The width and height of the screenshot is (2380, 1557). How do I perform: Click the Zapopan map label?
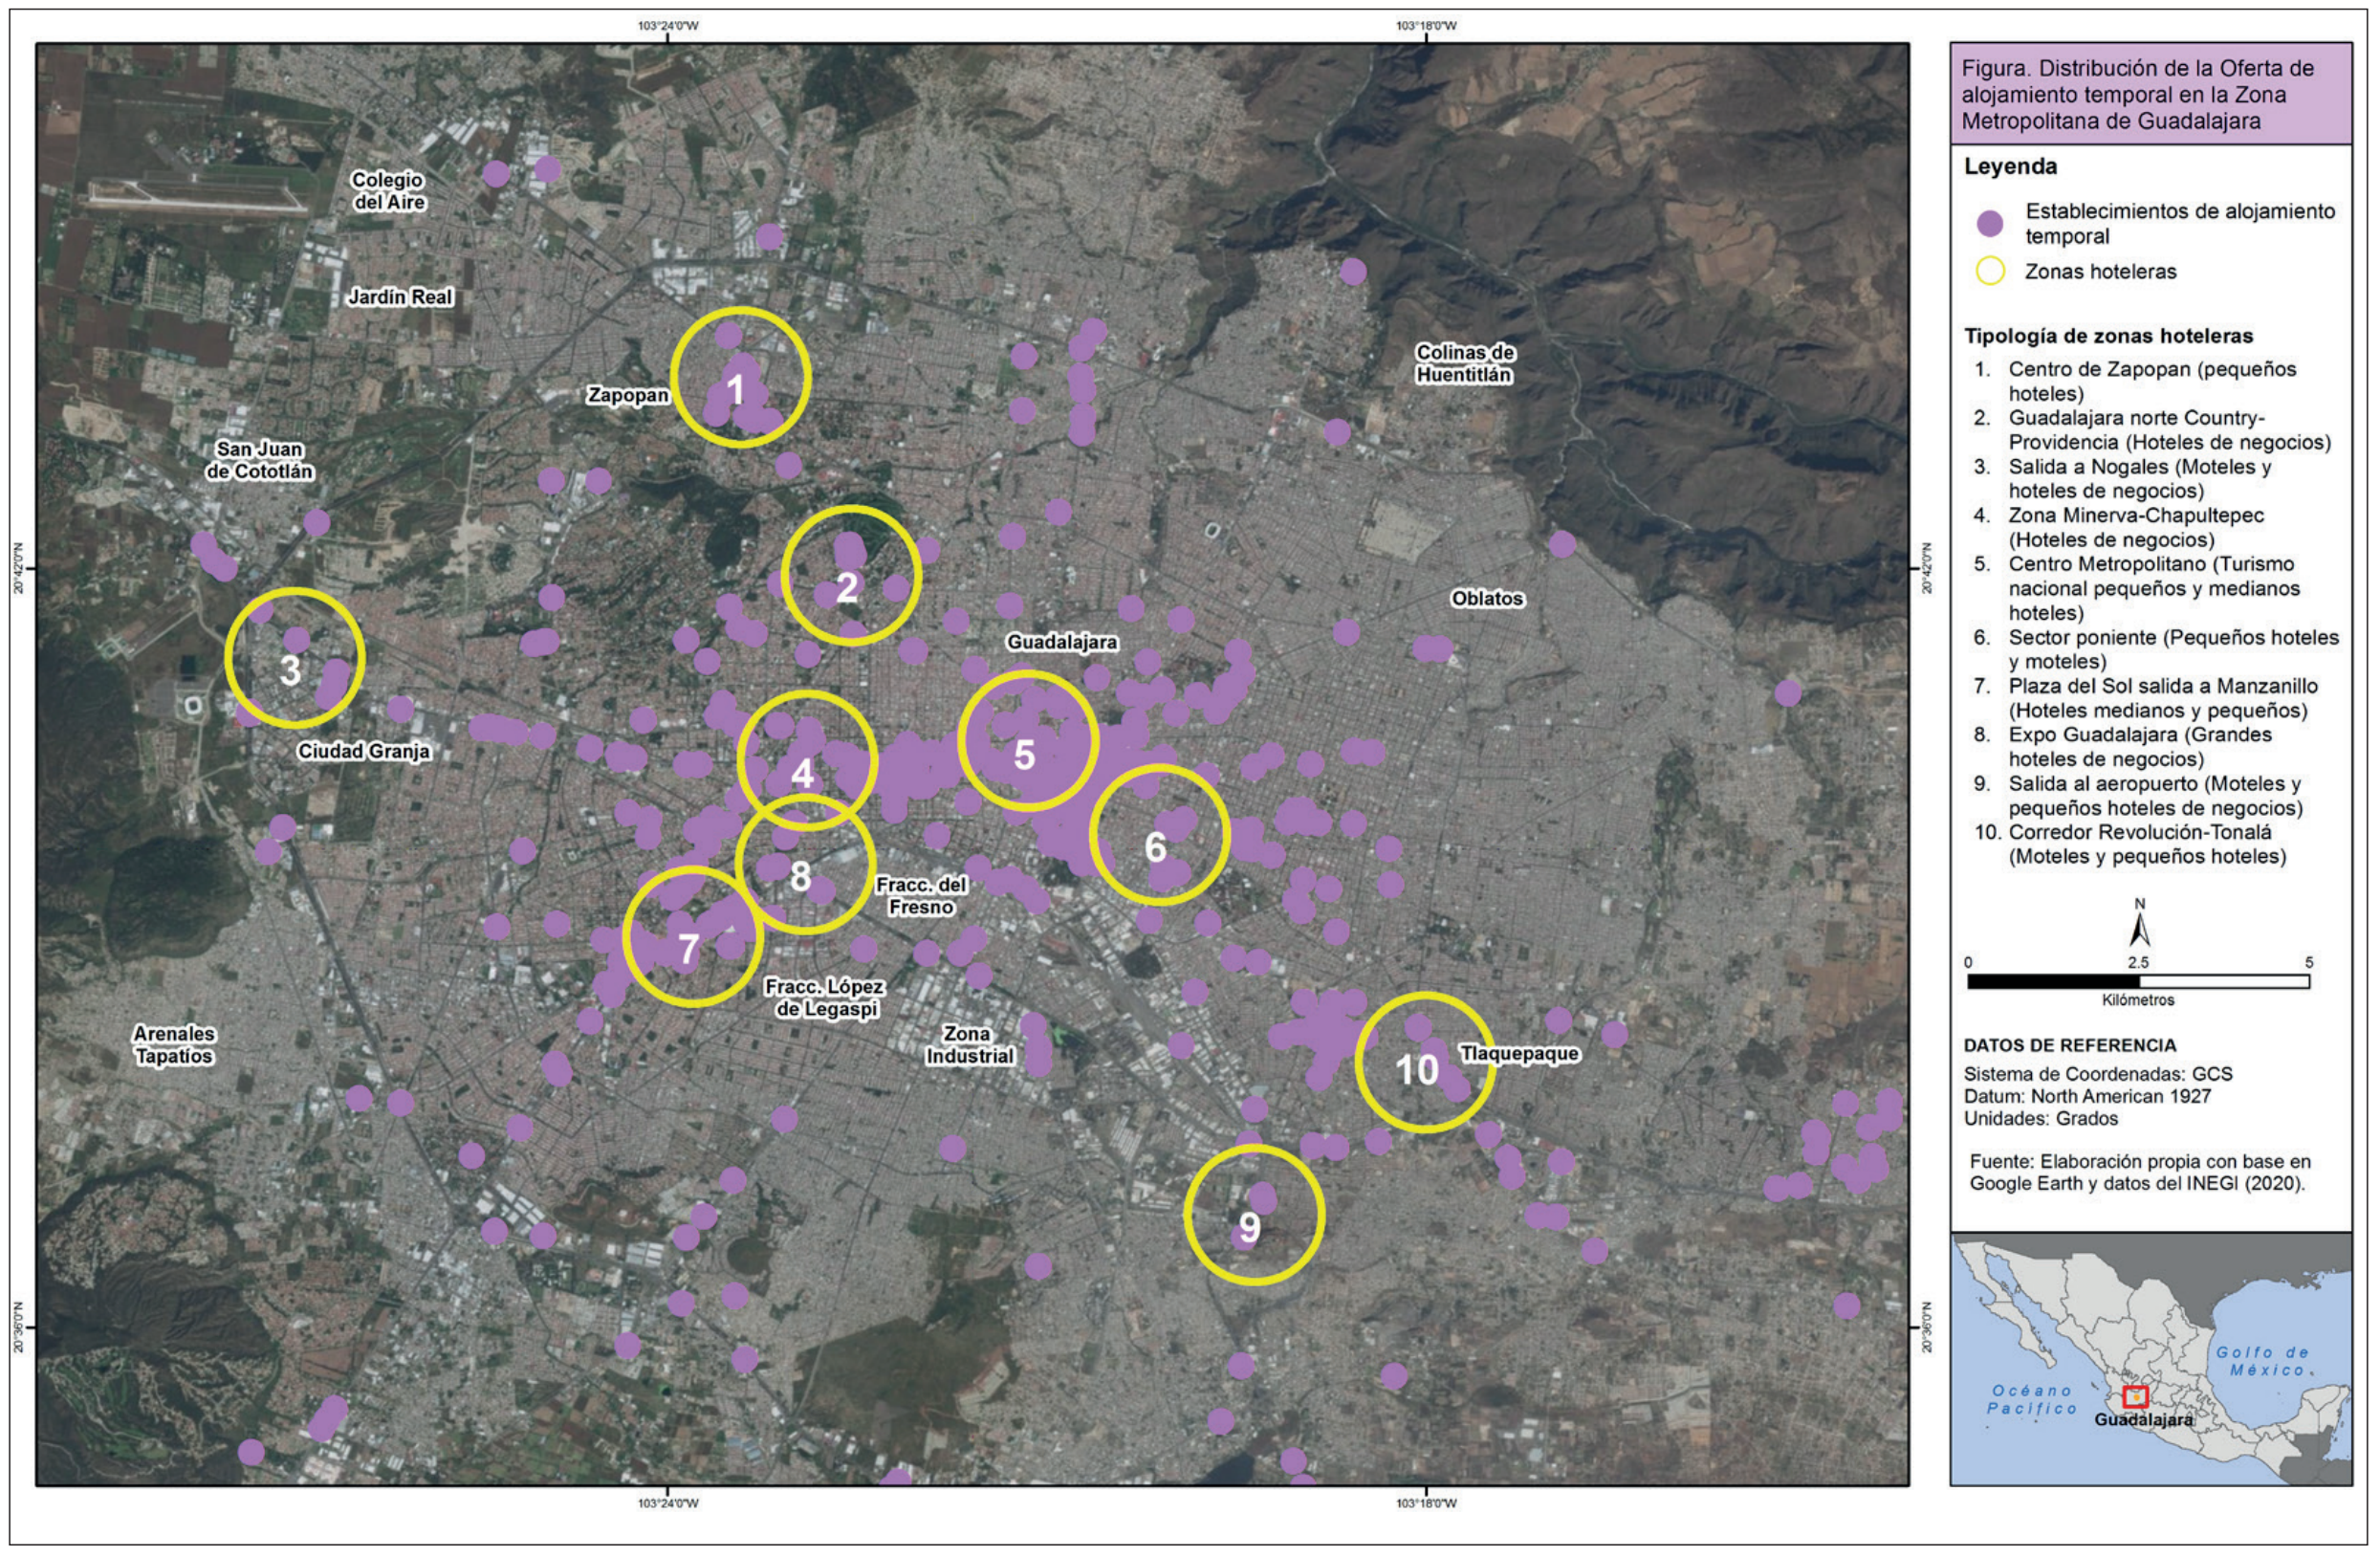627,395
